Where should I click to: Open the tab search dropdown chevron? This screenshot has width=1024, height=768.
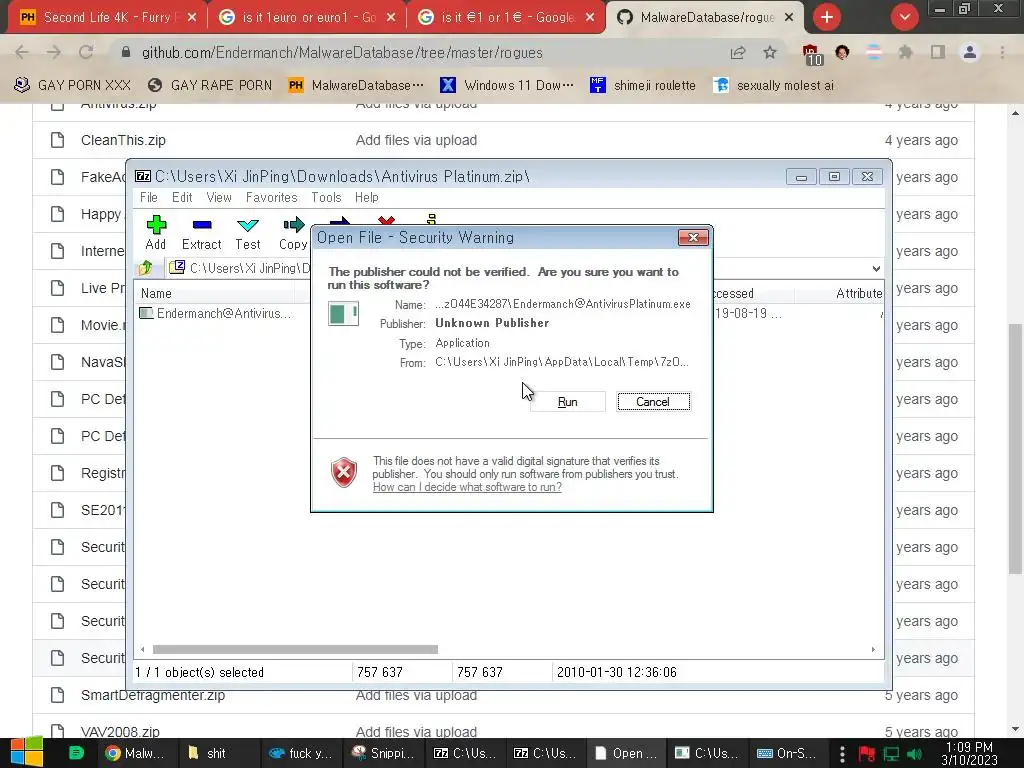click(x=904, y=18)
